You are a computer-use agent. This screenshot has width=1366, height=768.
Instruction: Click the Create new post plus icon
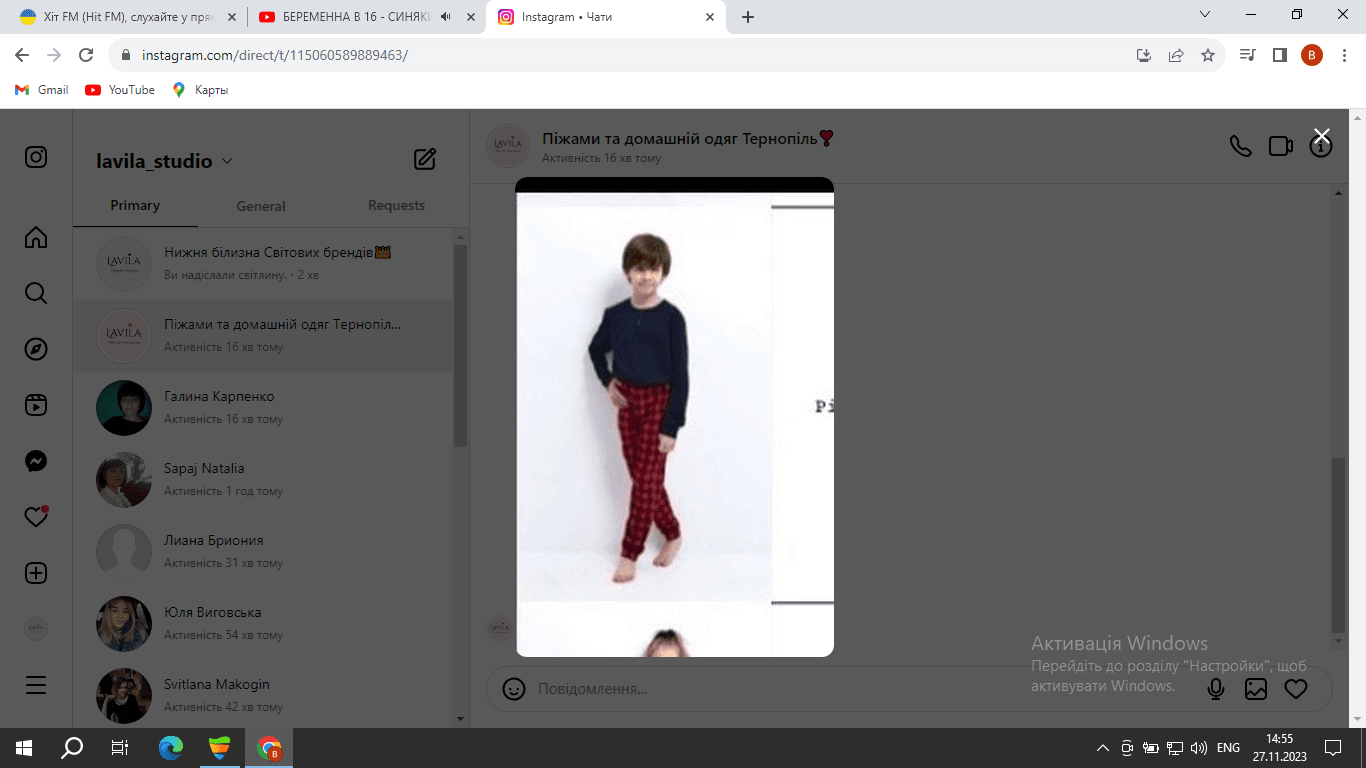click(x=36, y=573)
